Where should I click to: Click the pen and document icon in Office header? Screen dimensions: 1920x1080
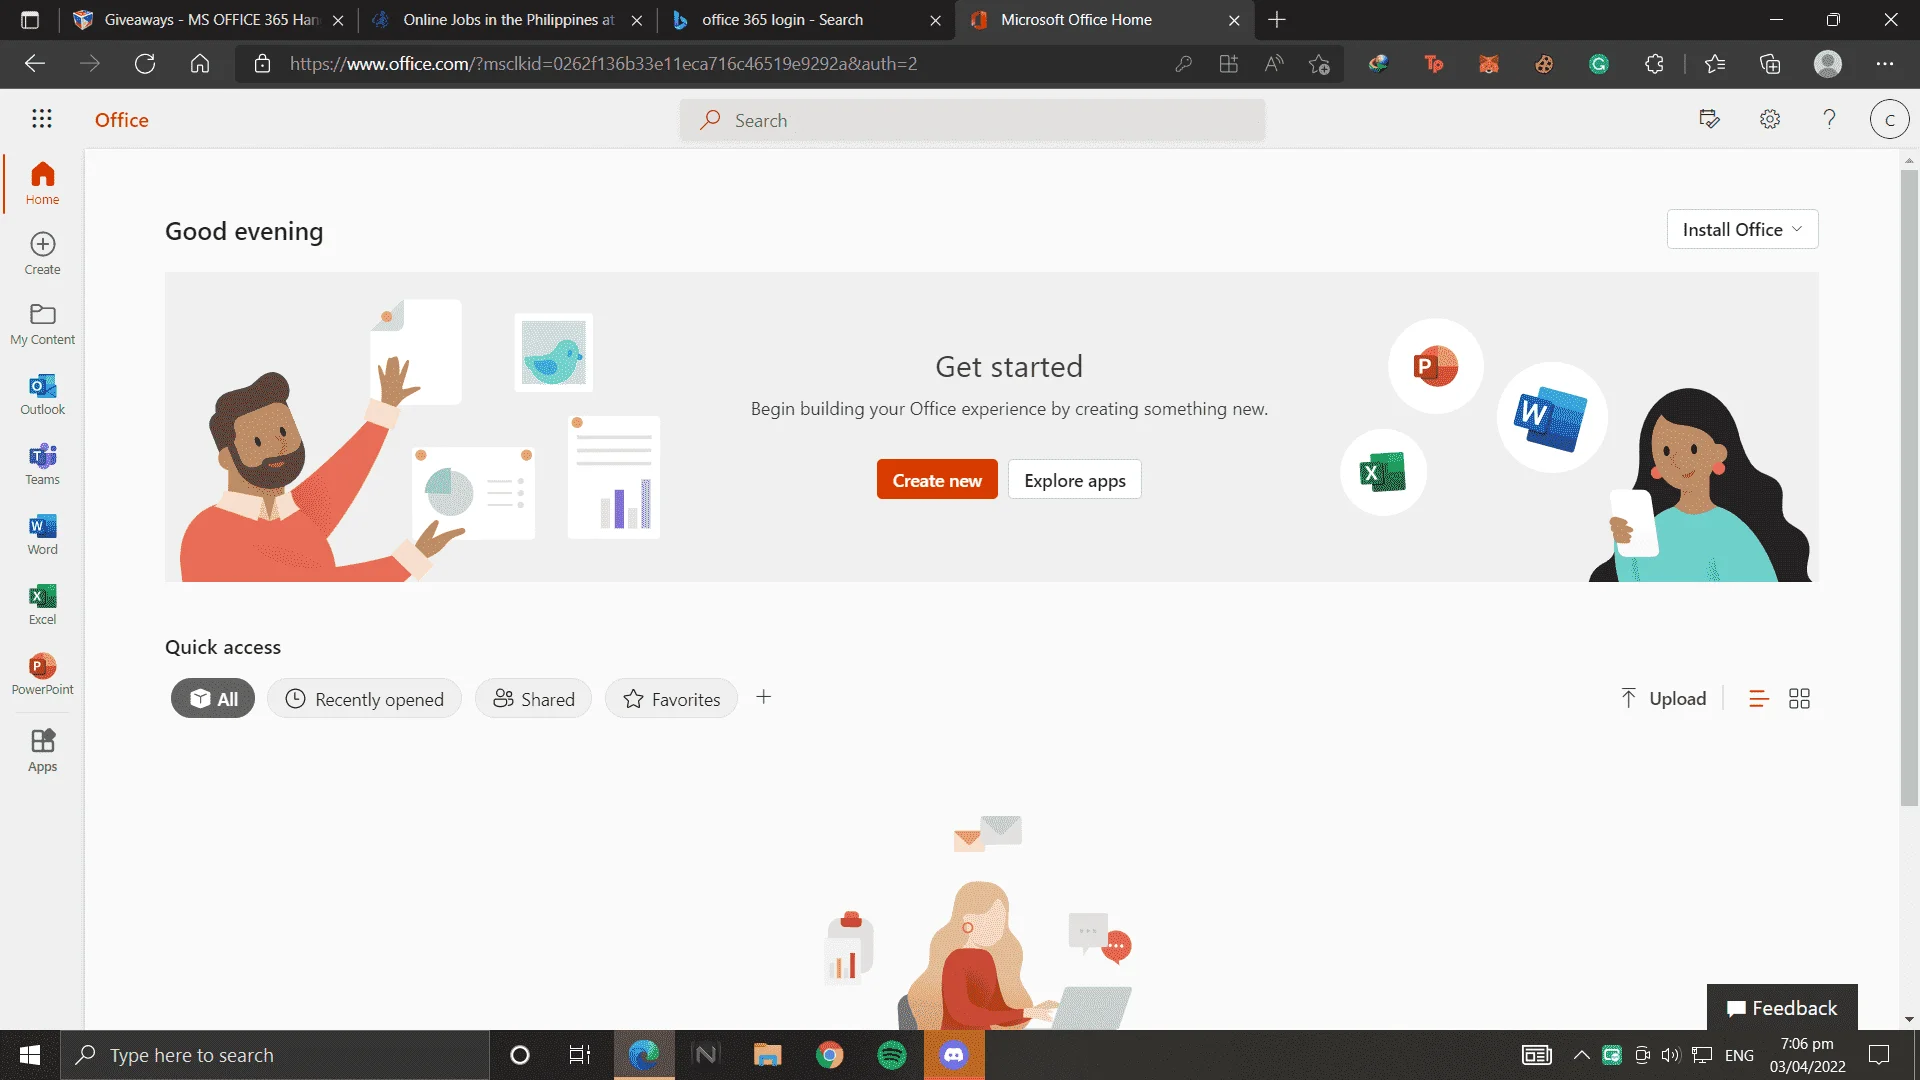point(1709,119)
